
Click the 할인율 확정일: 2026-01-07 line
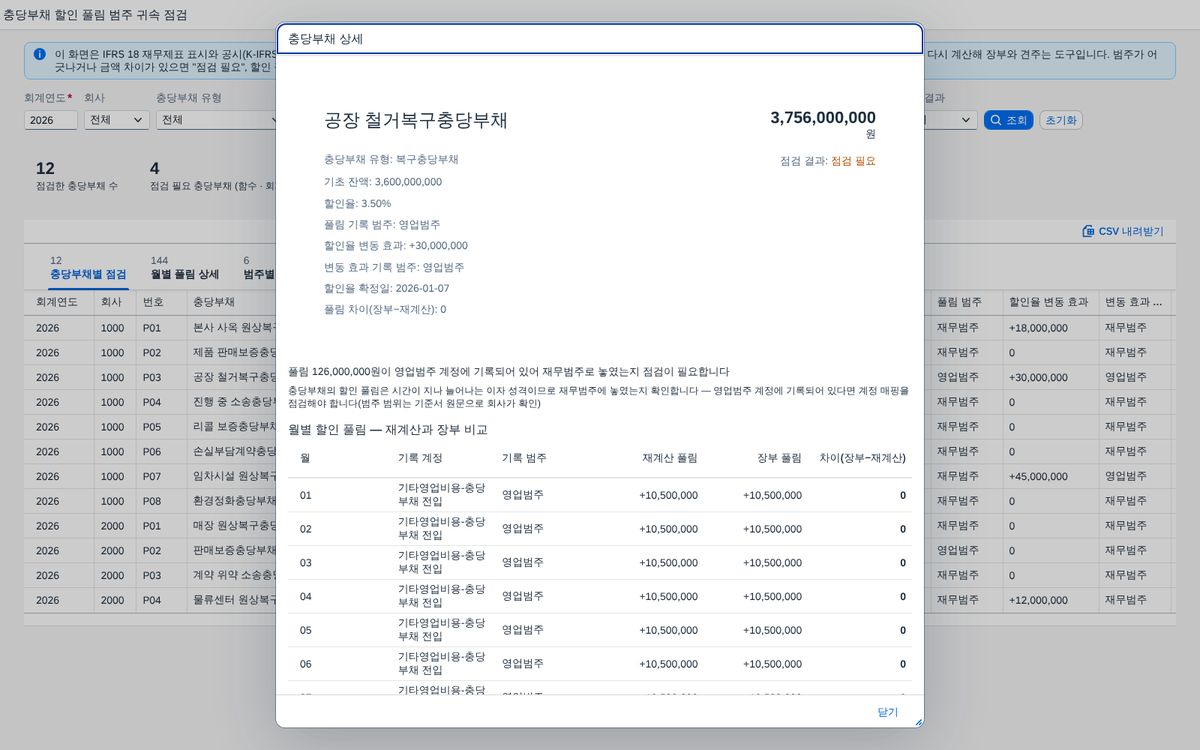pyautogui.click(x=387, y=288)
